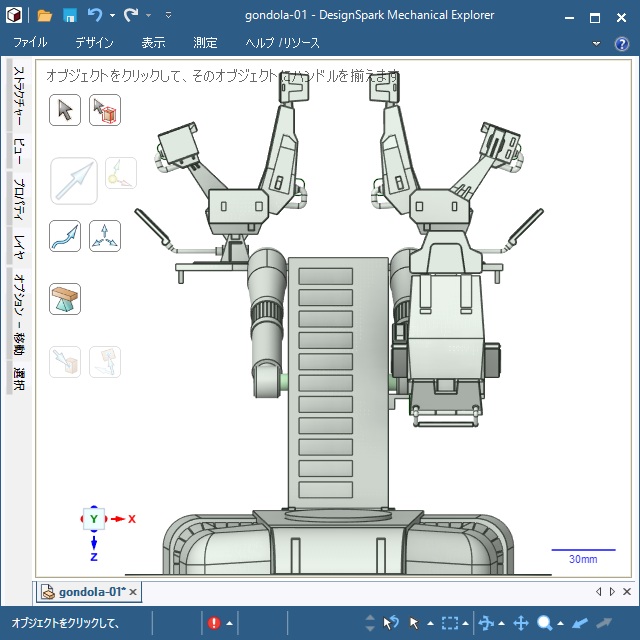Open the ビュー side panel tab
Image resolution: width=640 pixels, height=640 pixels.
[19, 151]
